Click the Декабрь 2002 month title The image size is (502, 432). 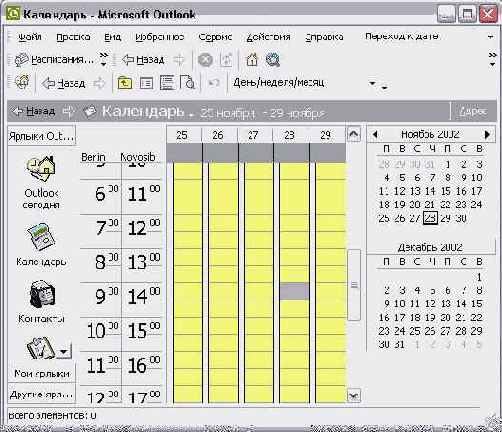point(430,247)
